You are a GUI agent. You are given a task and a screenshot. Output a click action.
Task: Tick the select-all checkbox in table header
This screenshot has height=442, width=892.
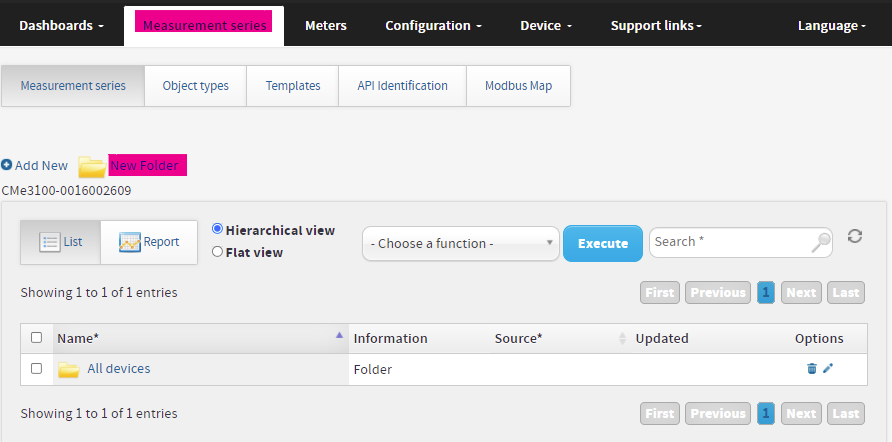[36, 337]
